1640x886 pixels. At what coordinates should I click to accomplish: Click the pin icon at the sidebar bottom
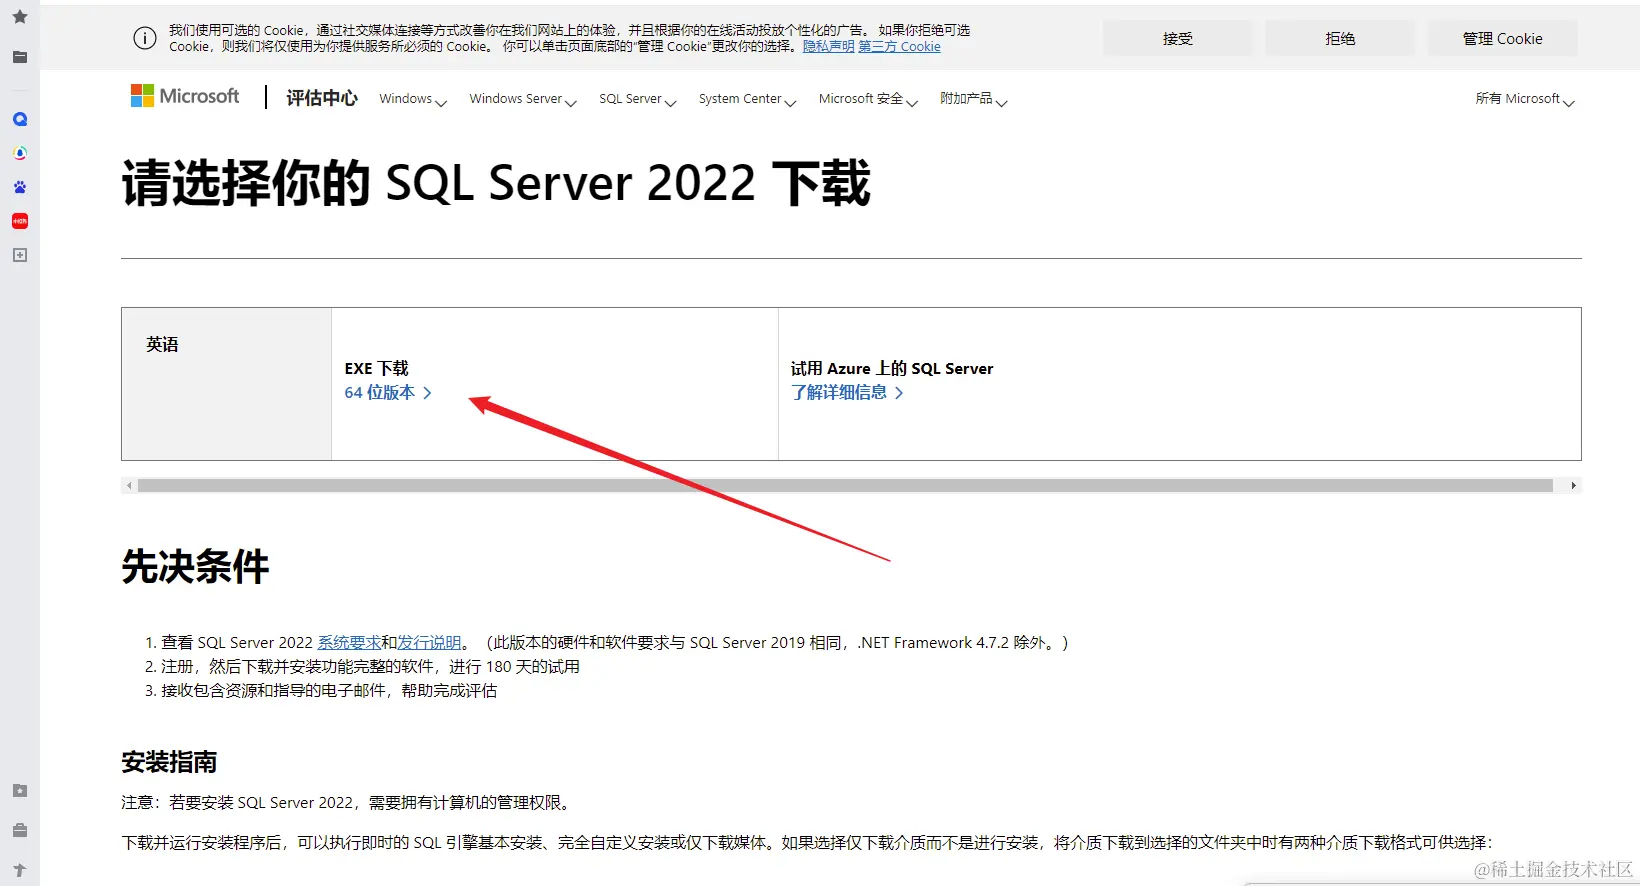(x=19, y=870)
